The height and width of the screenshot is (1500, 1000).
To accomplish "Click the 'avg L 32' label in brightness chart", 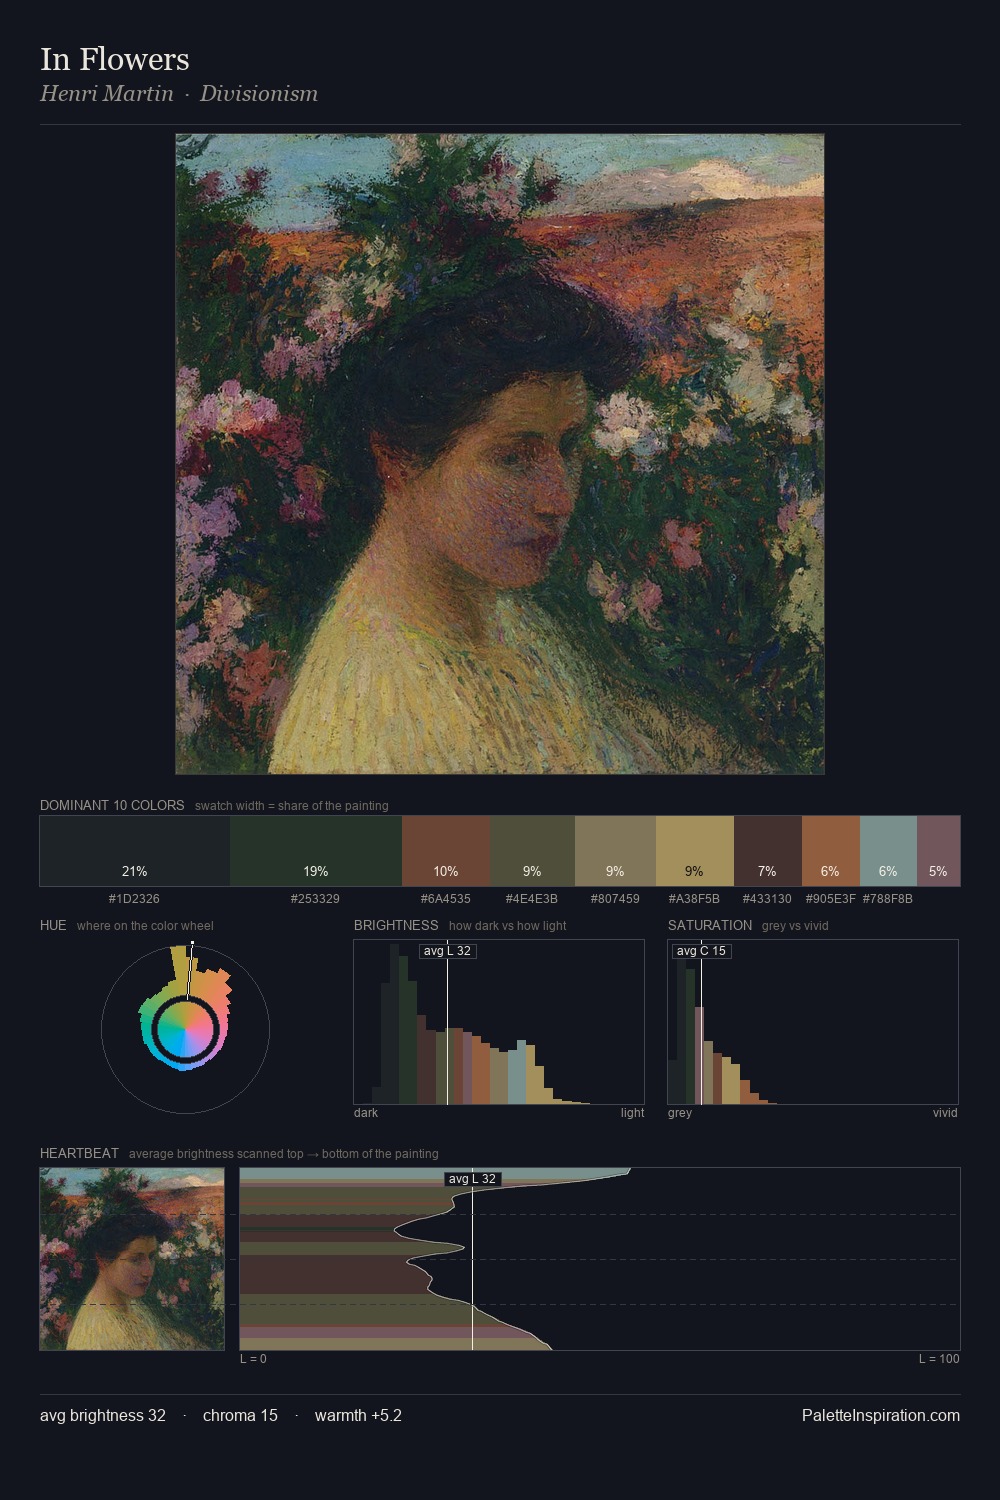I will [447, 951].
